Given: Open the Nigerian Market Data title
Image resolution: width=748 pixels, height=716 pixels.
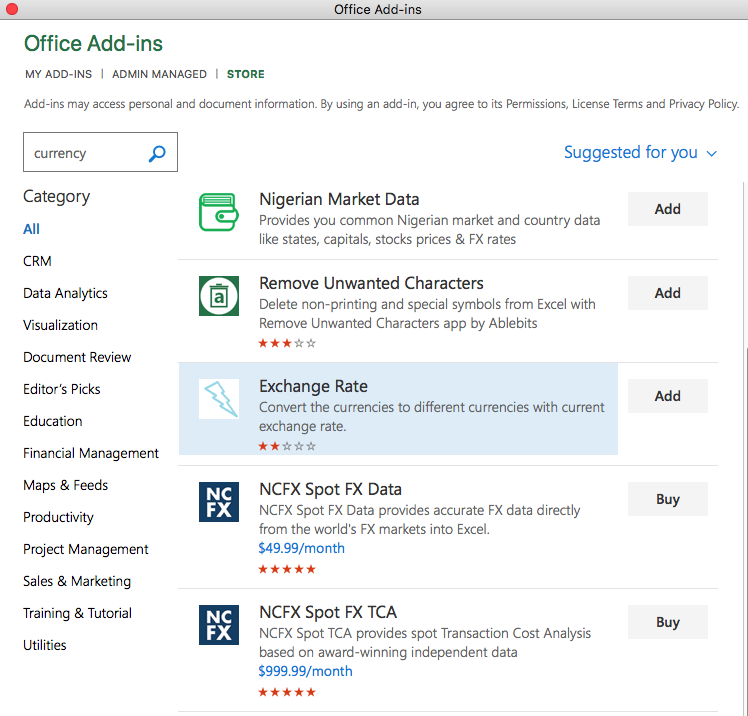Looking at the screenshot, I should (x=339, y=199).
